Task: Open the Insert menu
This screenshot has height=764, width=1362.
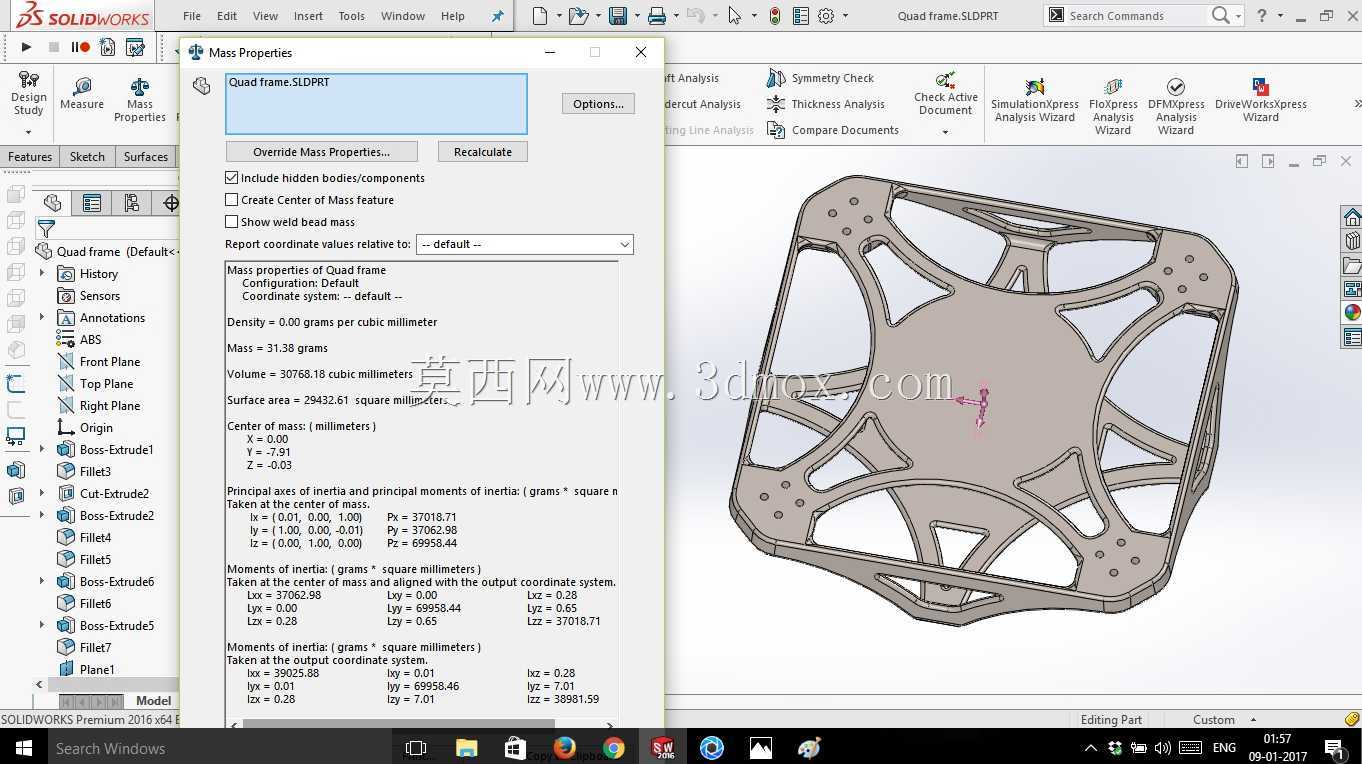Action: pyautogui.click(x=308, y=16)
